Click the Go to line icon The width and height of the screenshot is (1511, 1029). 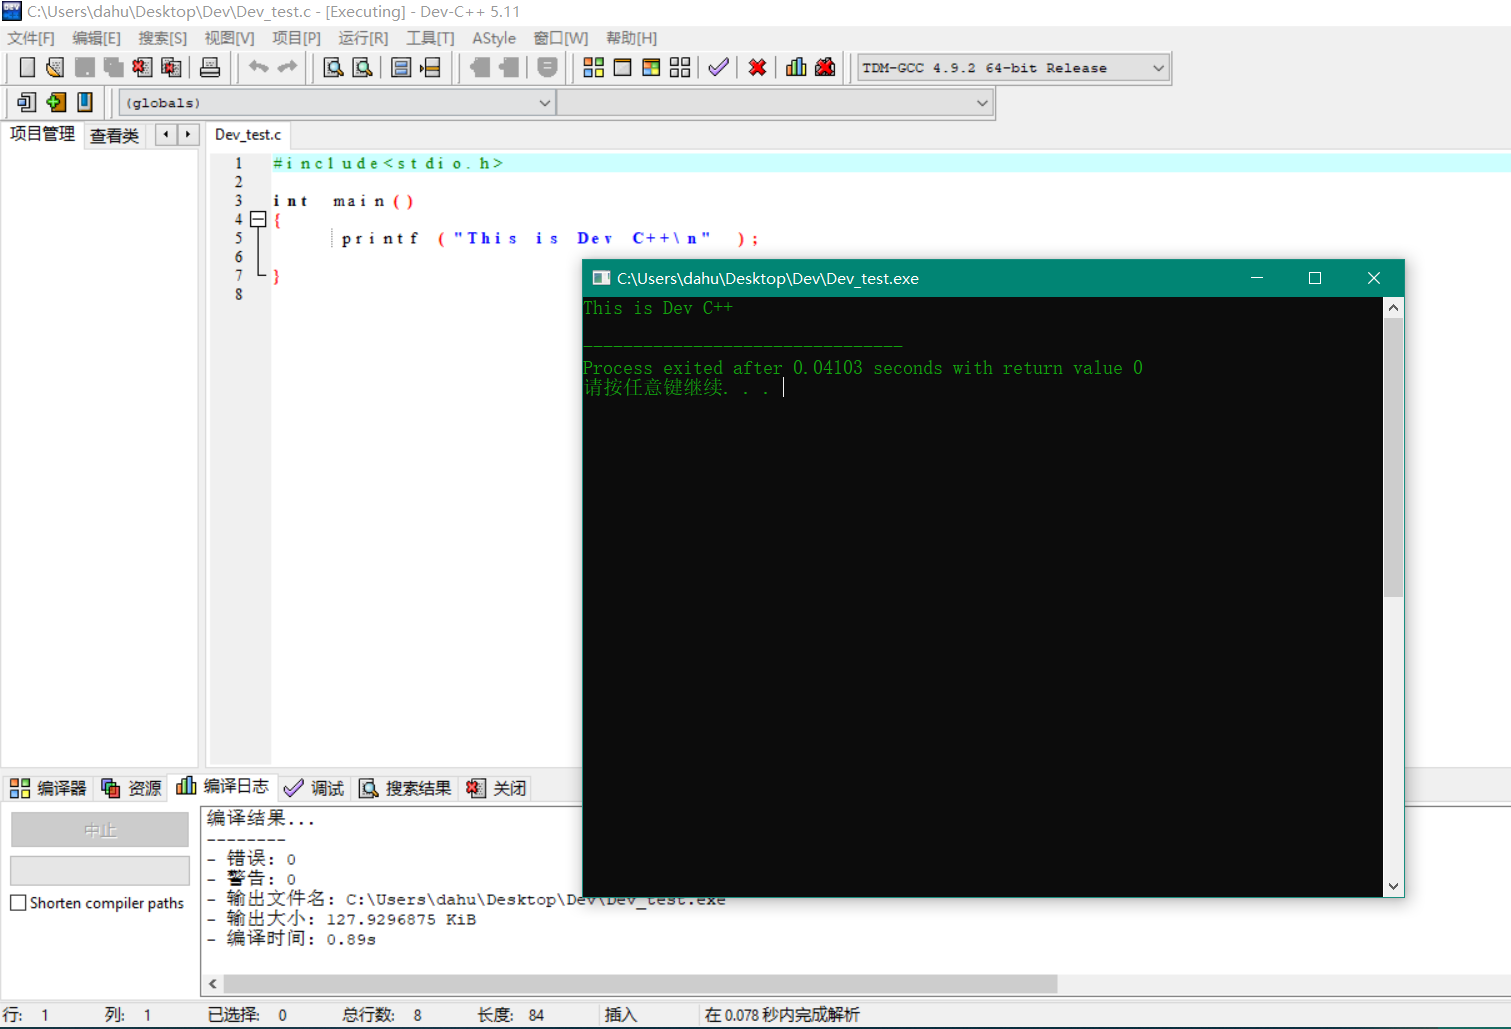431,67
